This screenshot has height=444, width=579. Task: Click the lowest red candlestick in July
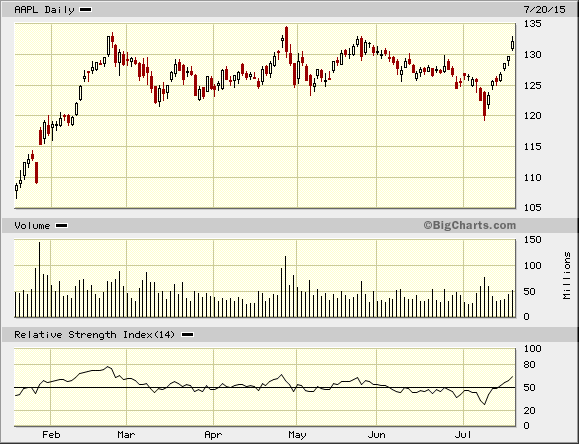484,106
